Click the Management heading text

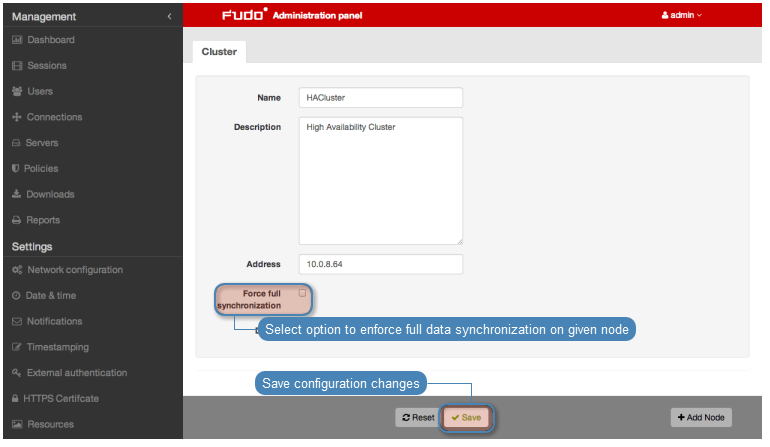tap(44, 17)
